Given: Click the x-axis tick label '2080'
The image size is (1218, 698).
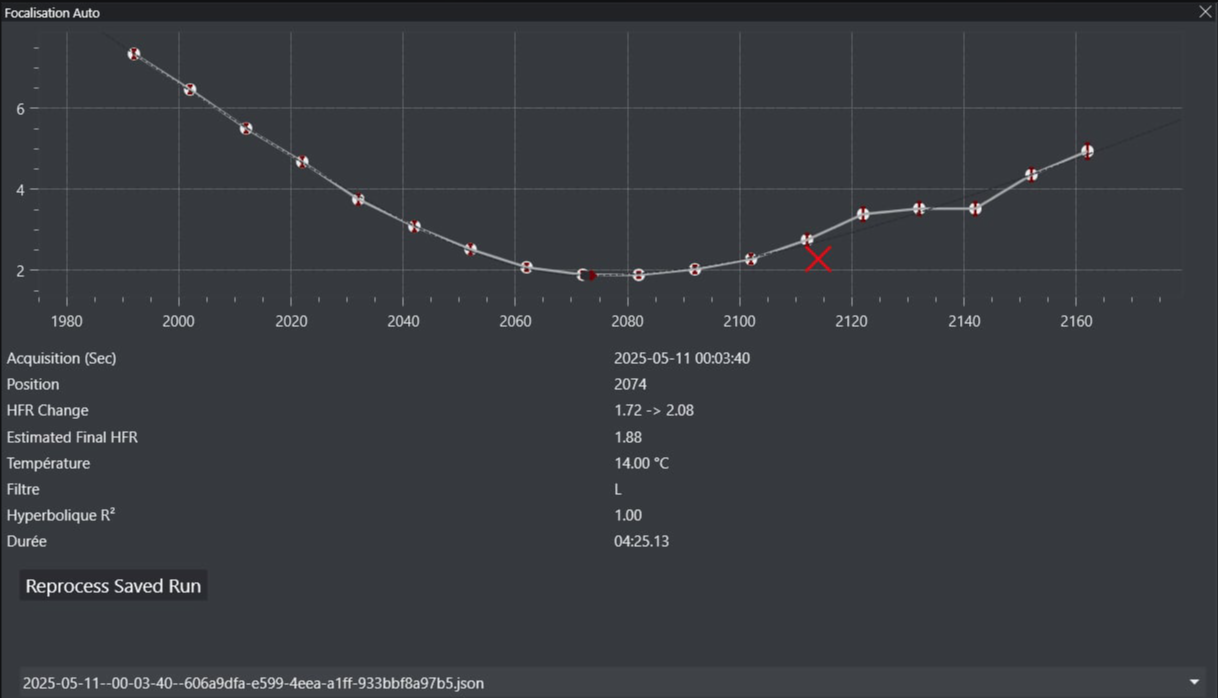Looking at the screenshot, I should point(627,320).
